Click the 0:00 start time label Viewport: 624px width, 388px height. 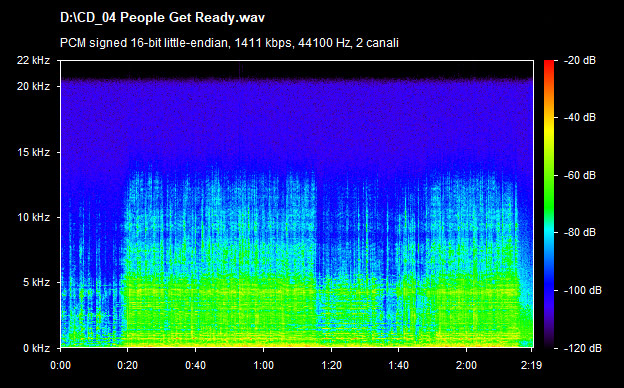pos(60,365)
